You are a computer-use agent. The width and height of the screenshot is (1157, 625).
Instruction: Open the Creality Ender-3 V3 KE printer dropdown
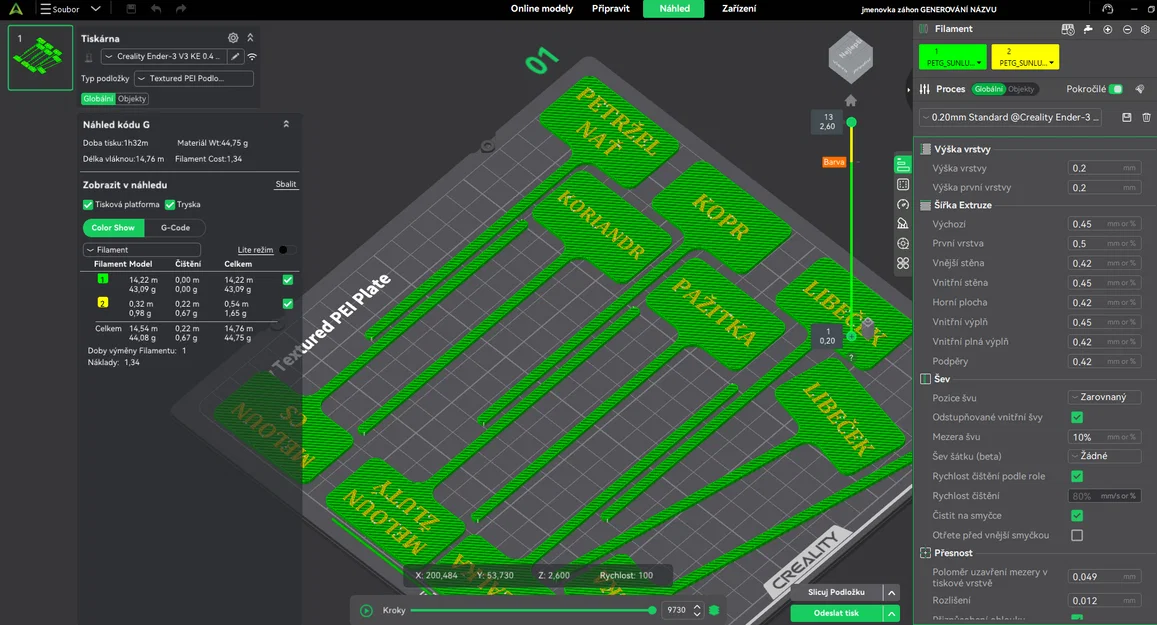click(162, 56)
